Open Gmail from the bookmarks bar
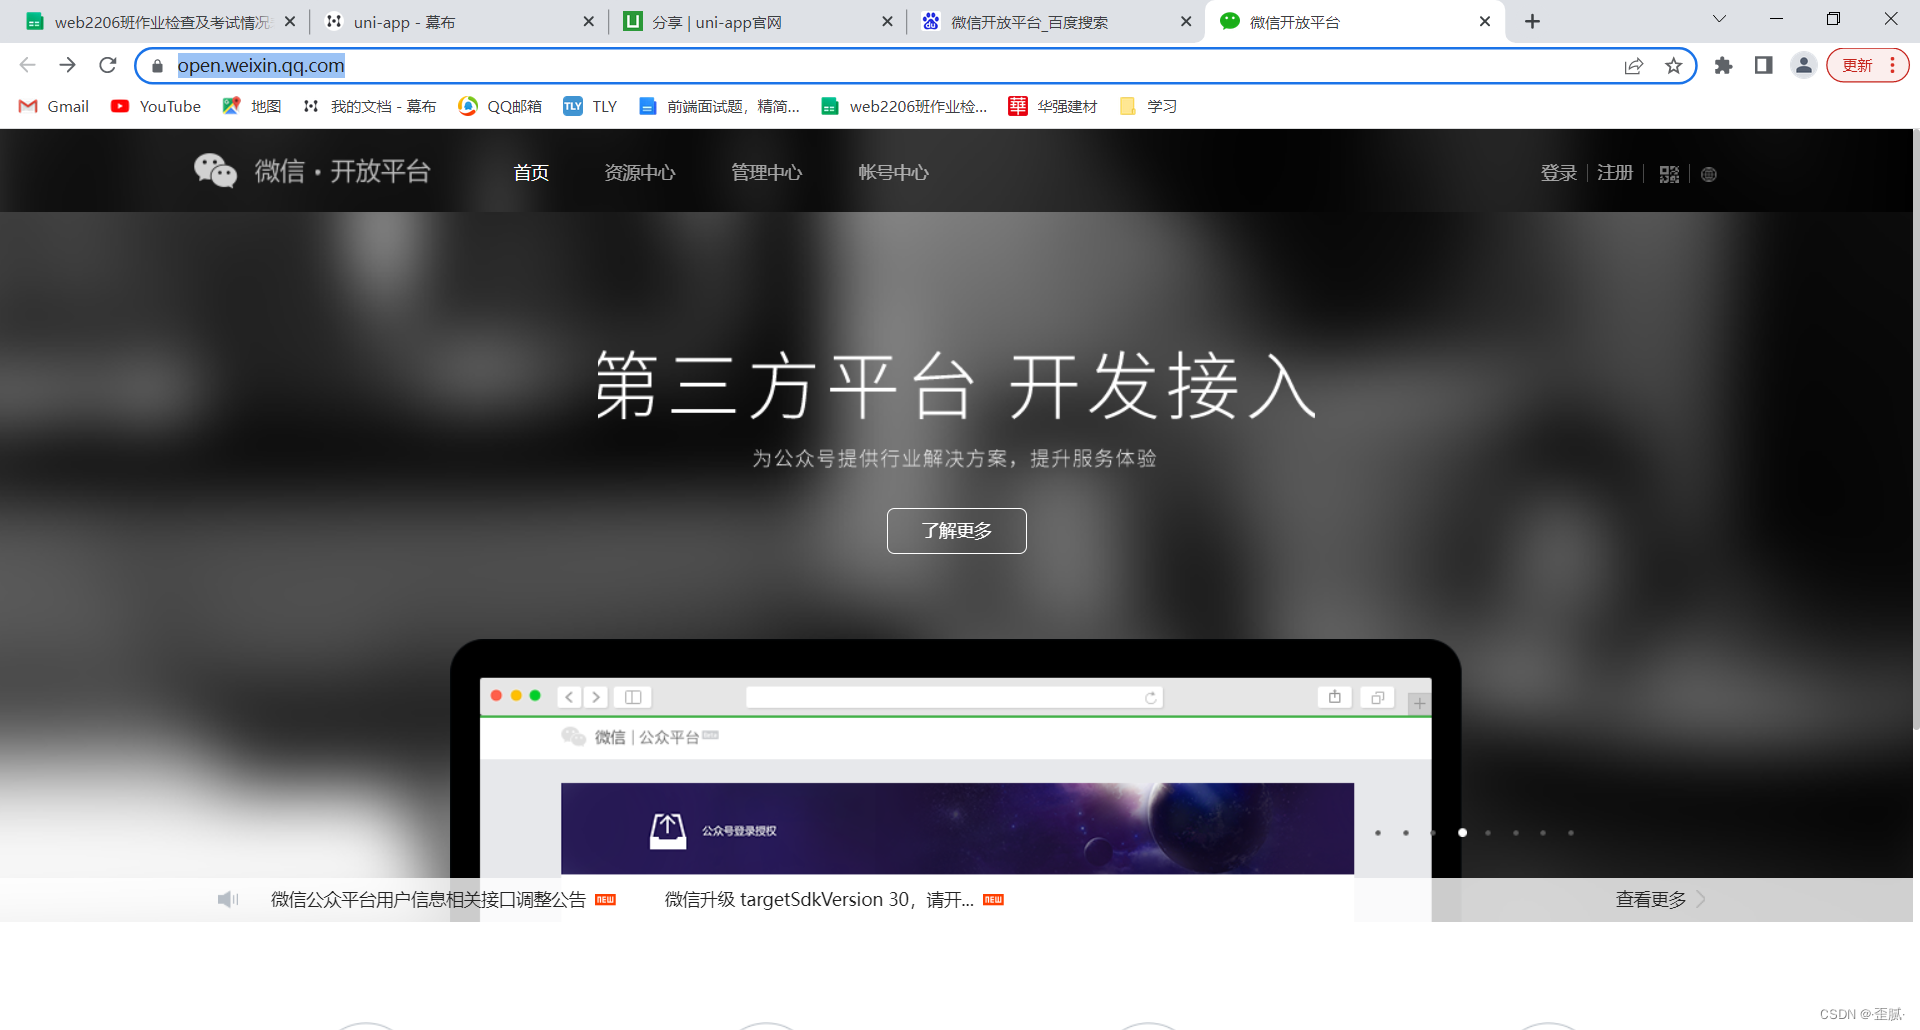 coord(52,106)
